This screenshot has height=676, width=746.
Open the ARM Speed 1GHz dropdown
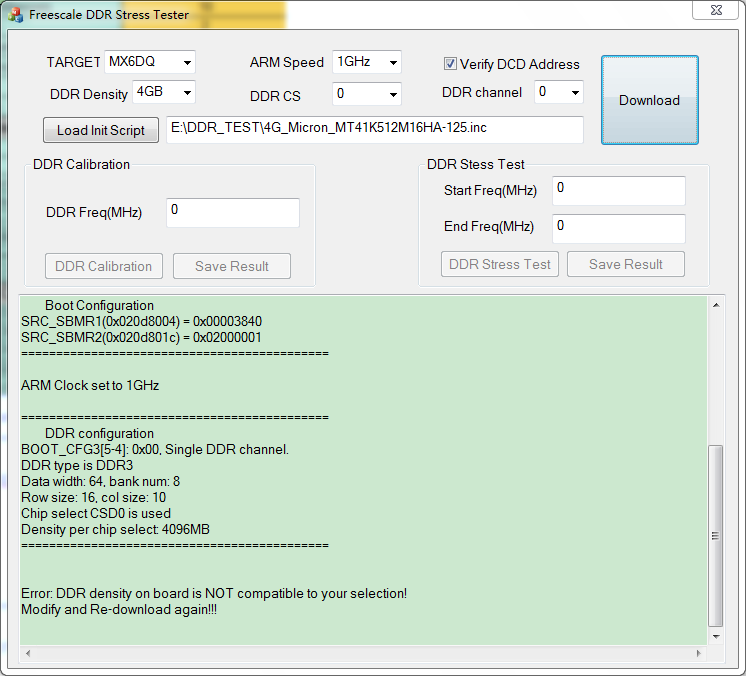[x=366, y=62]
